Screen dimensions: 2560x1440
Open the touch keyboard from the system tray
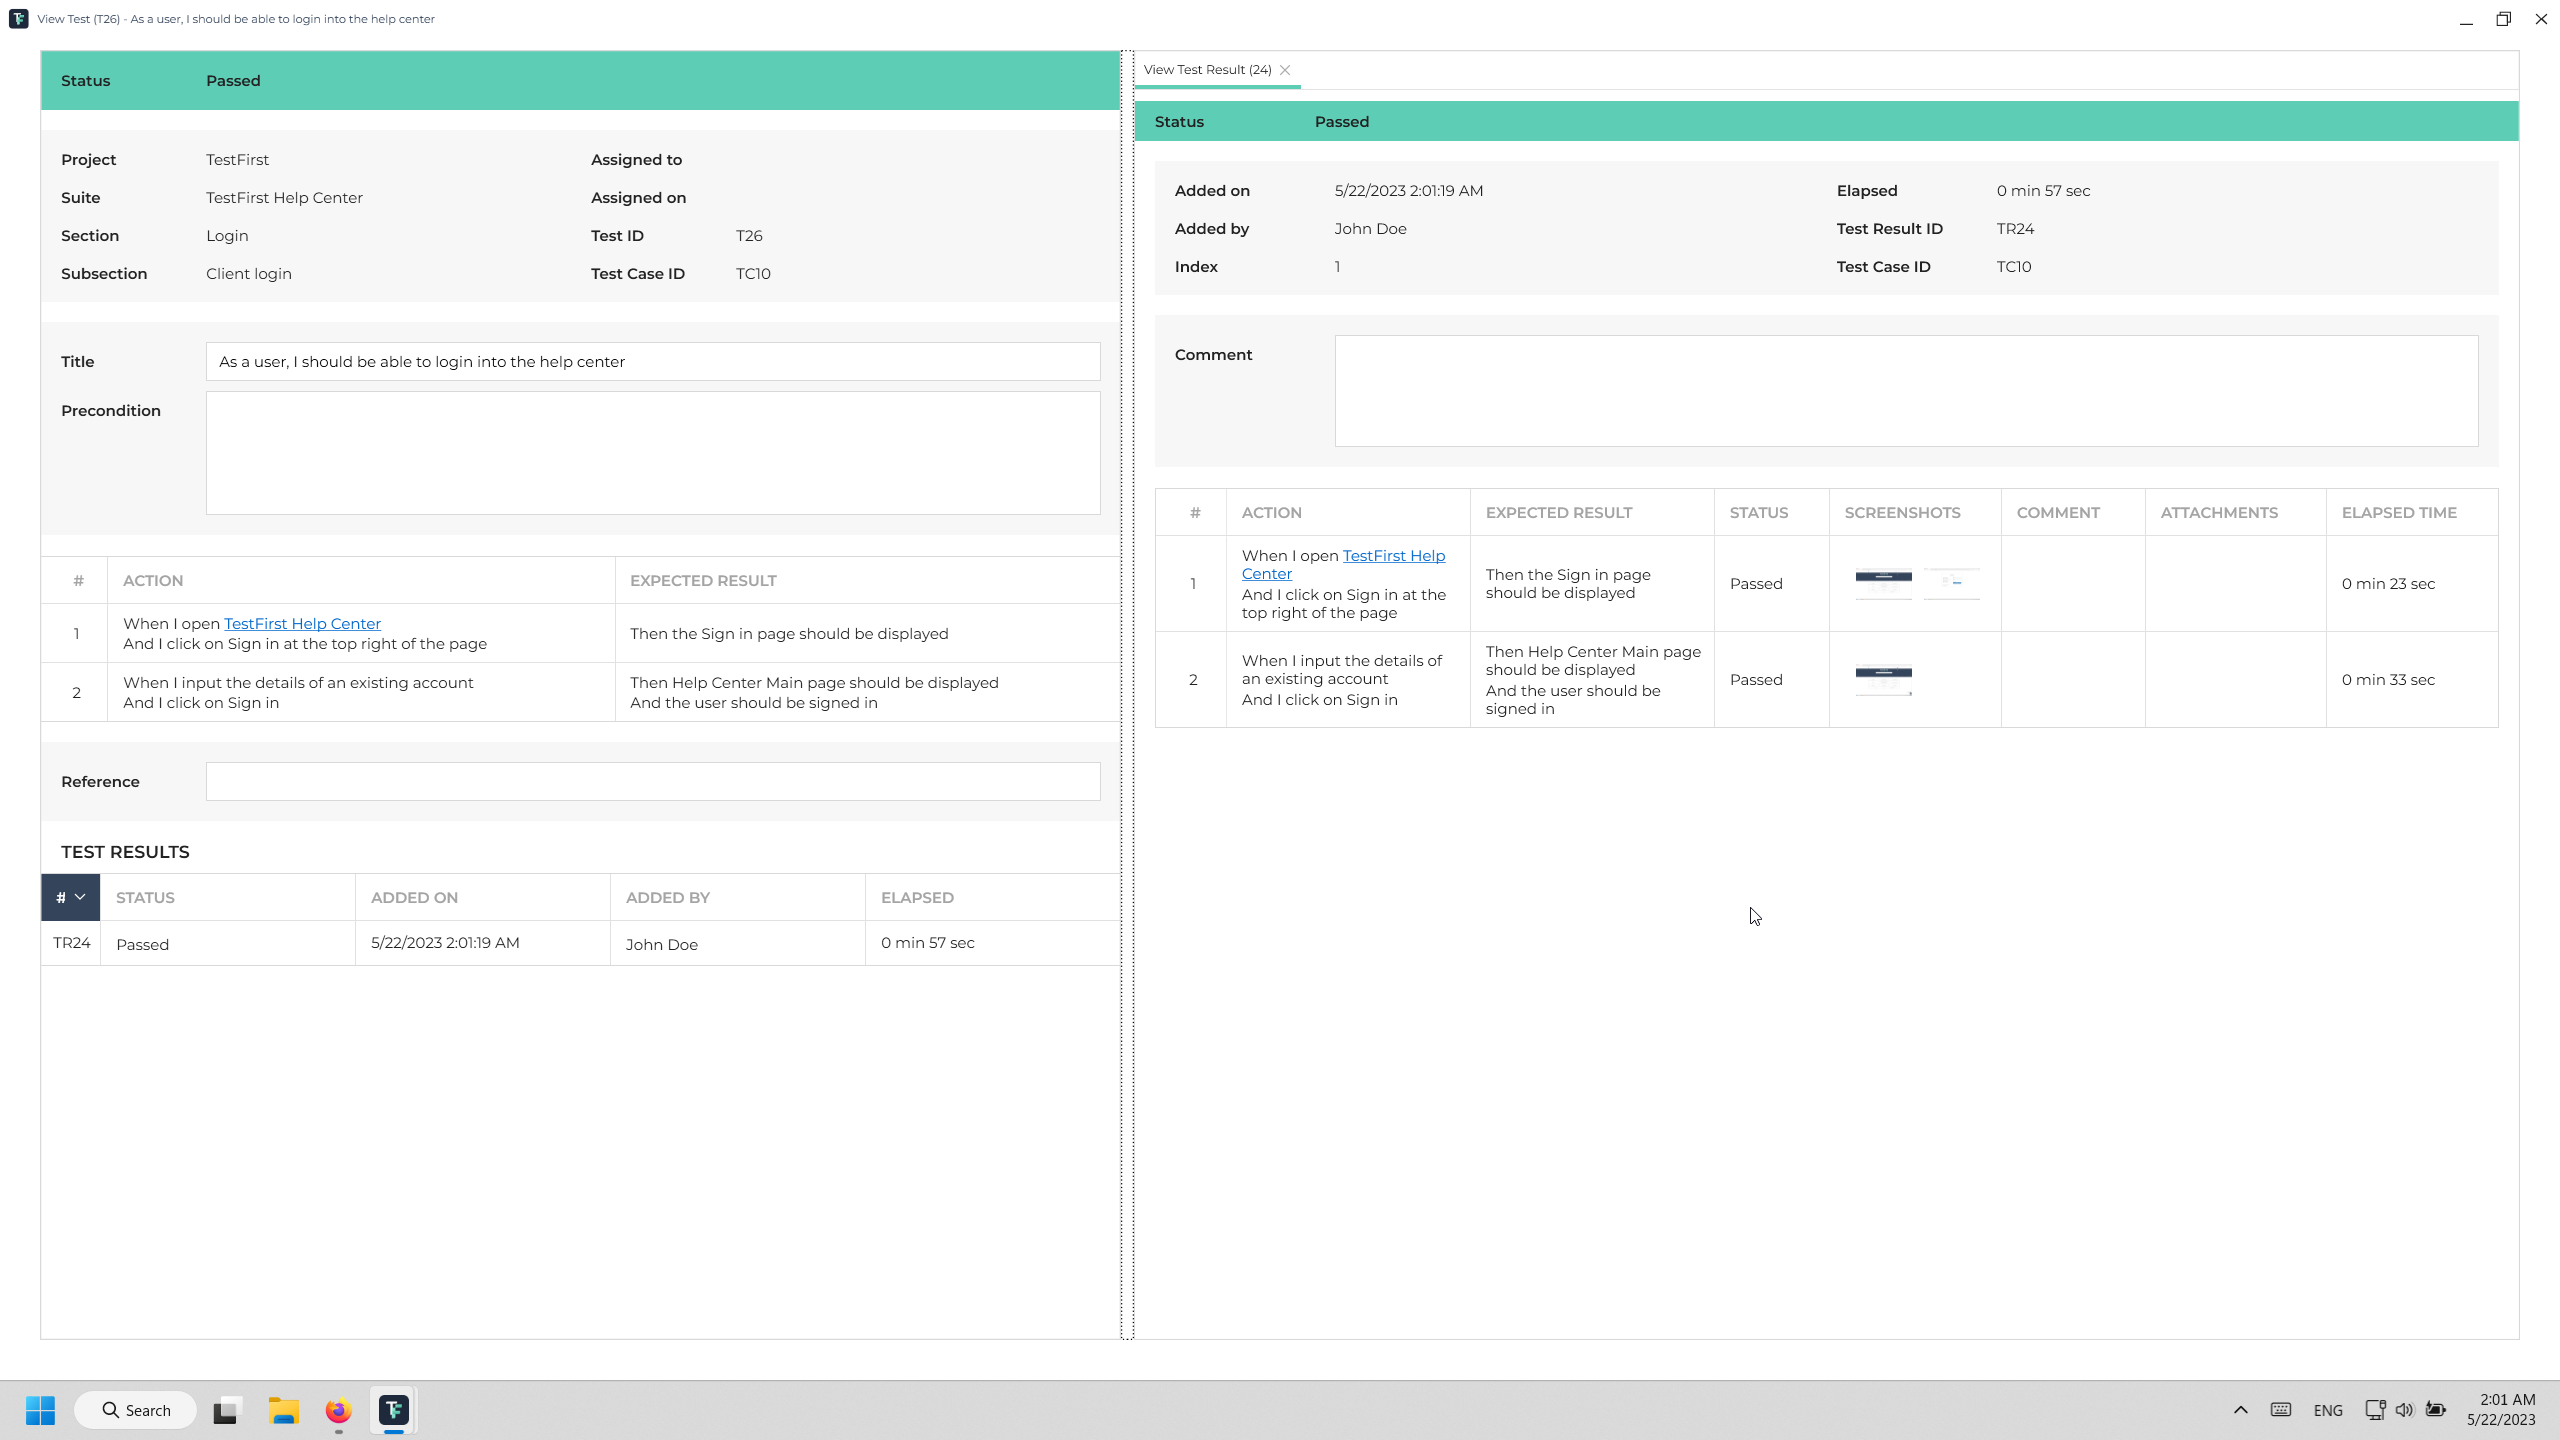(x=2281, y=1410)
